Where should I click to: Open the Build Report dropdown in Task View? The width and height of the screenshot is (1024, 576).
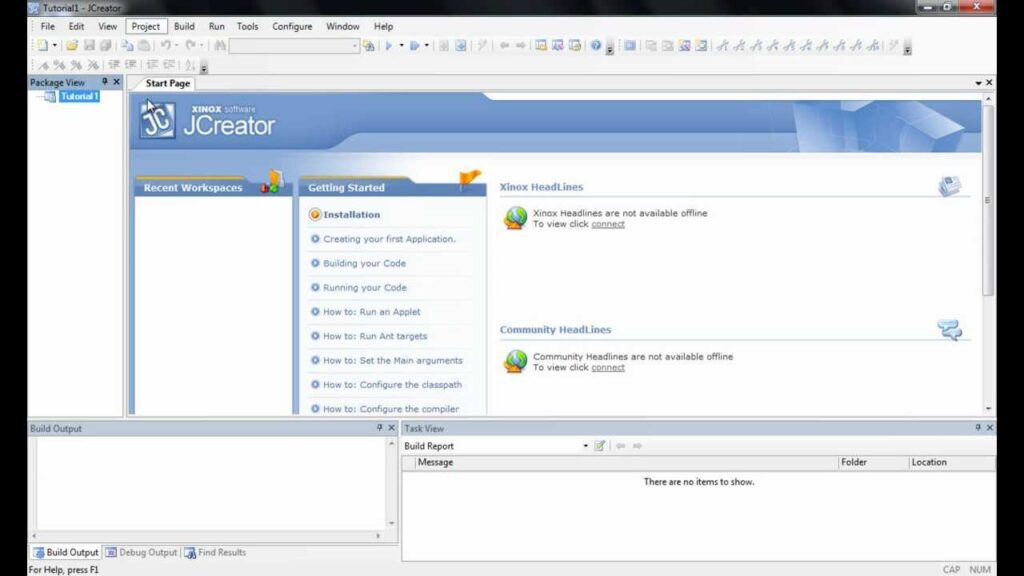tap(585, 446)
